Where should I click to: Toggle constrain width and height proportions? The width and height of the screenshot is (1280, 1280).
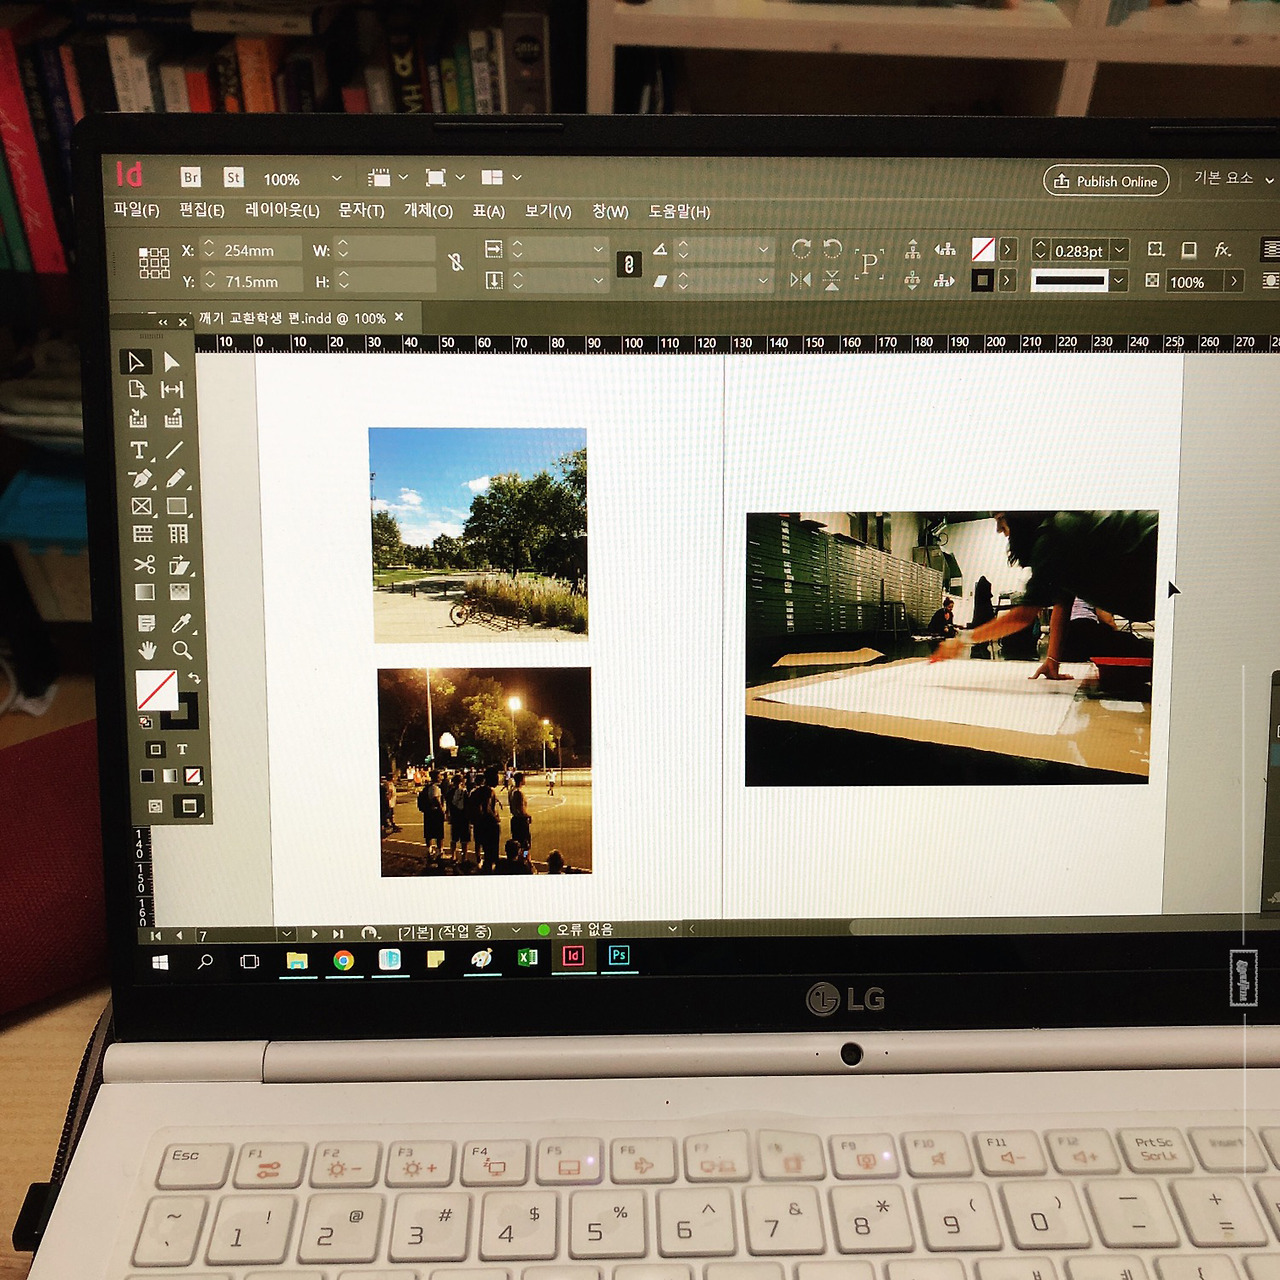[455, 262]
